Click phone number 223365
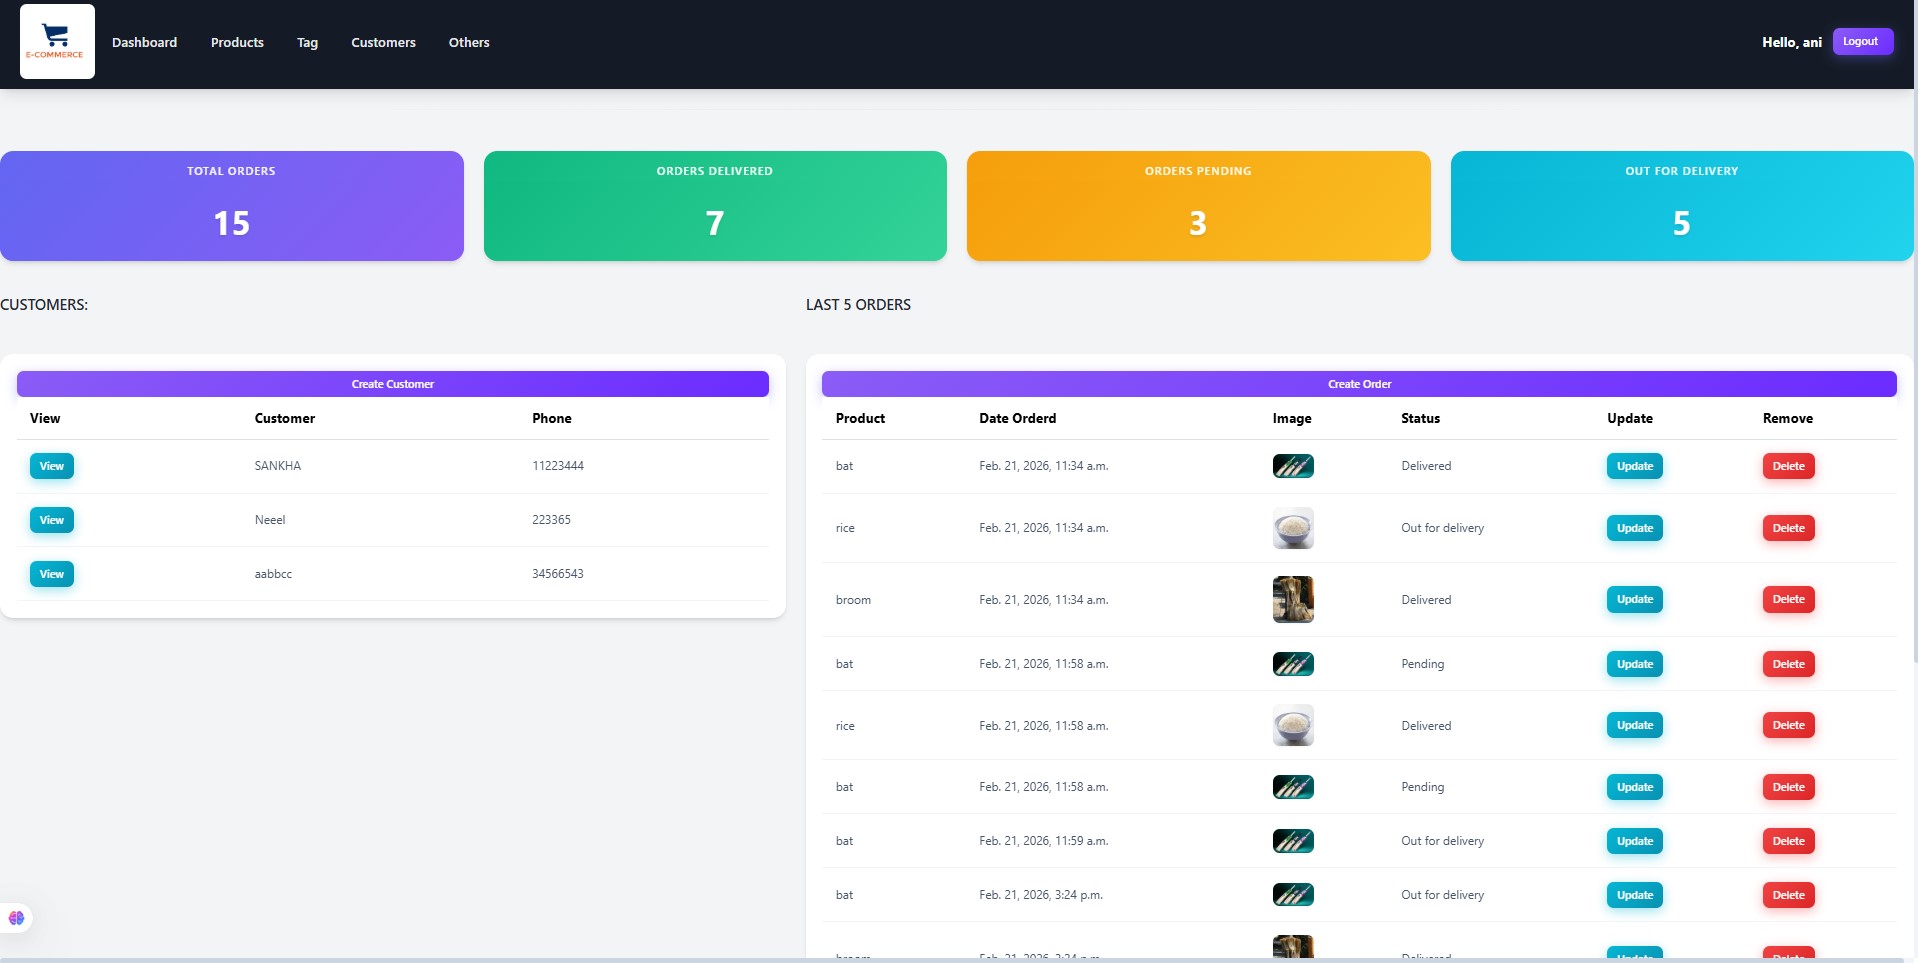The image size is (1918, 963). 551,520
